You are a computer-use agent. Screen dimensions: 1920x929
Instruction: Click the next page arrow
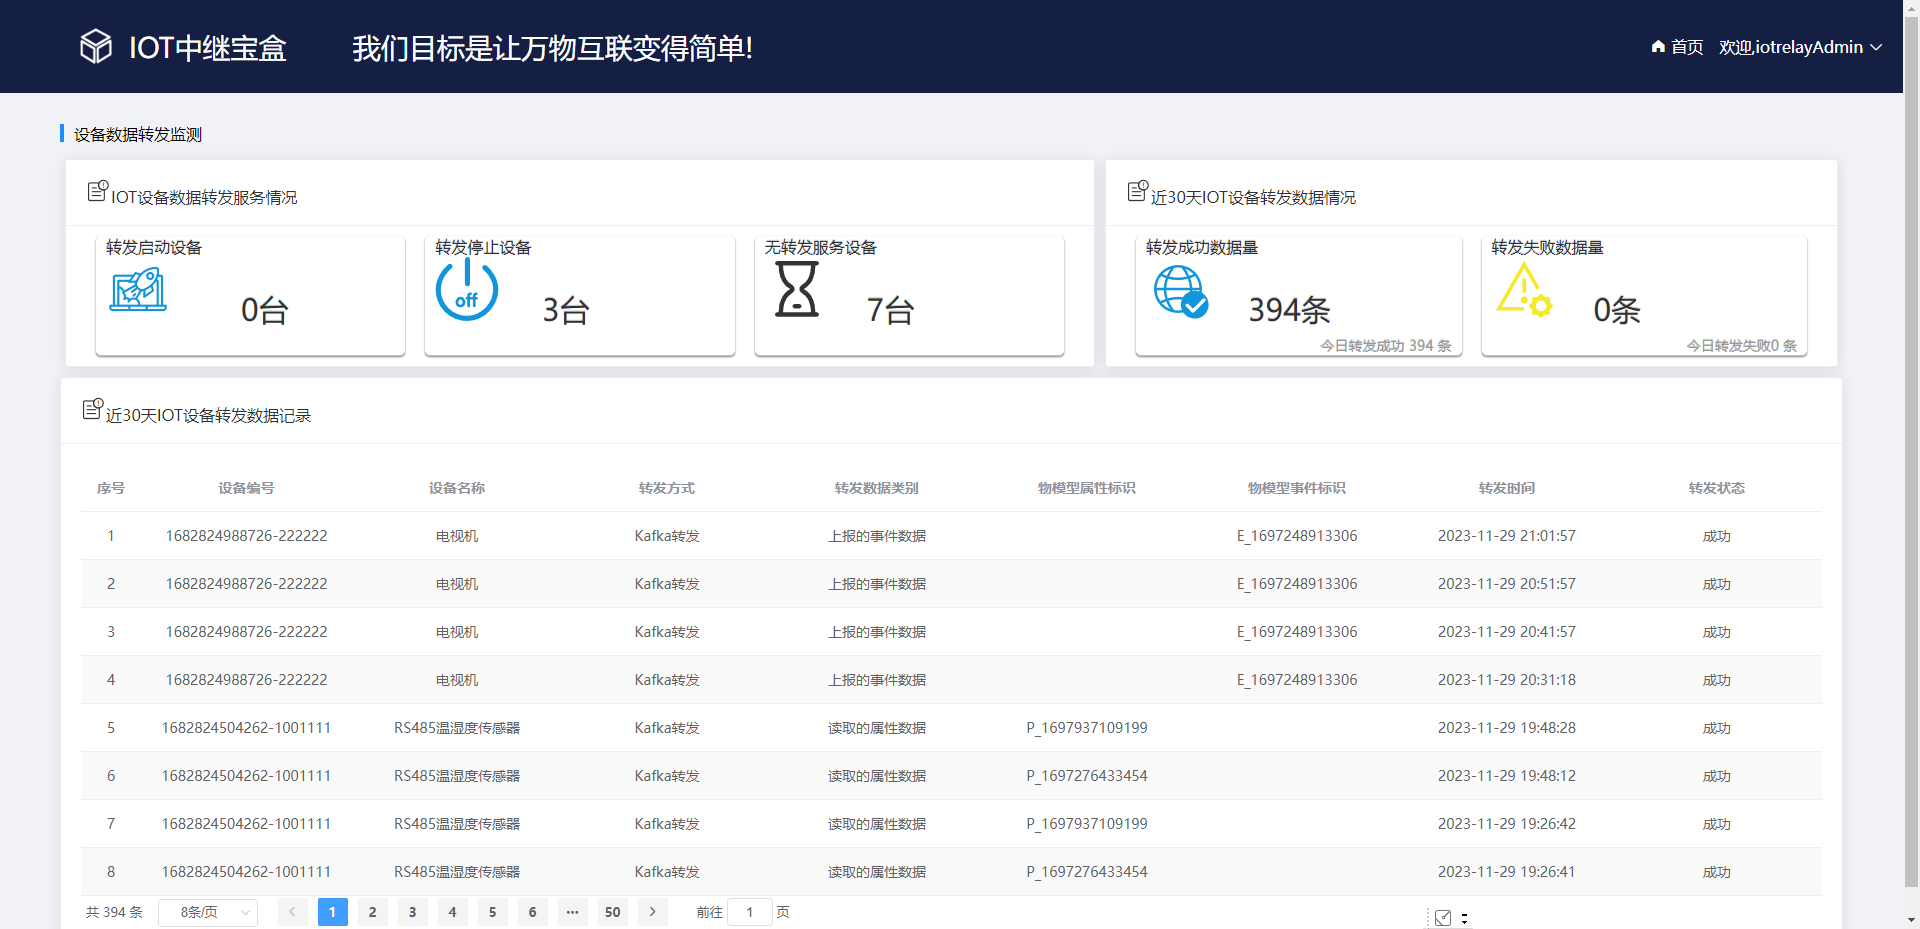click(x=652, y=912)
